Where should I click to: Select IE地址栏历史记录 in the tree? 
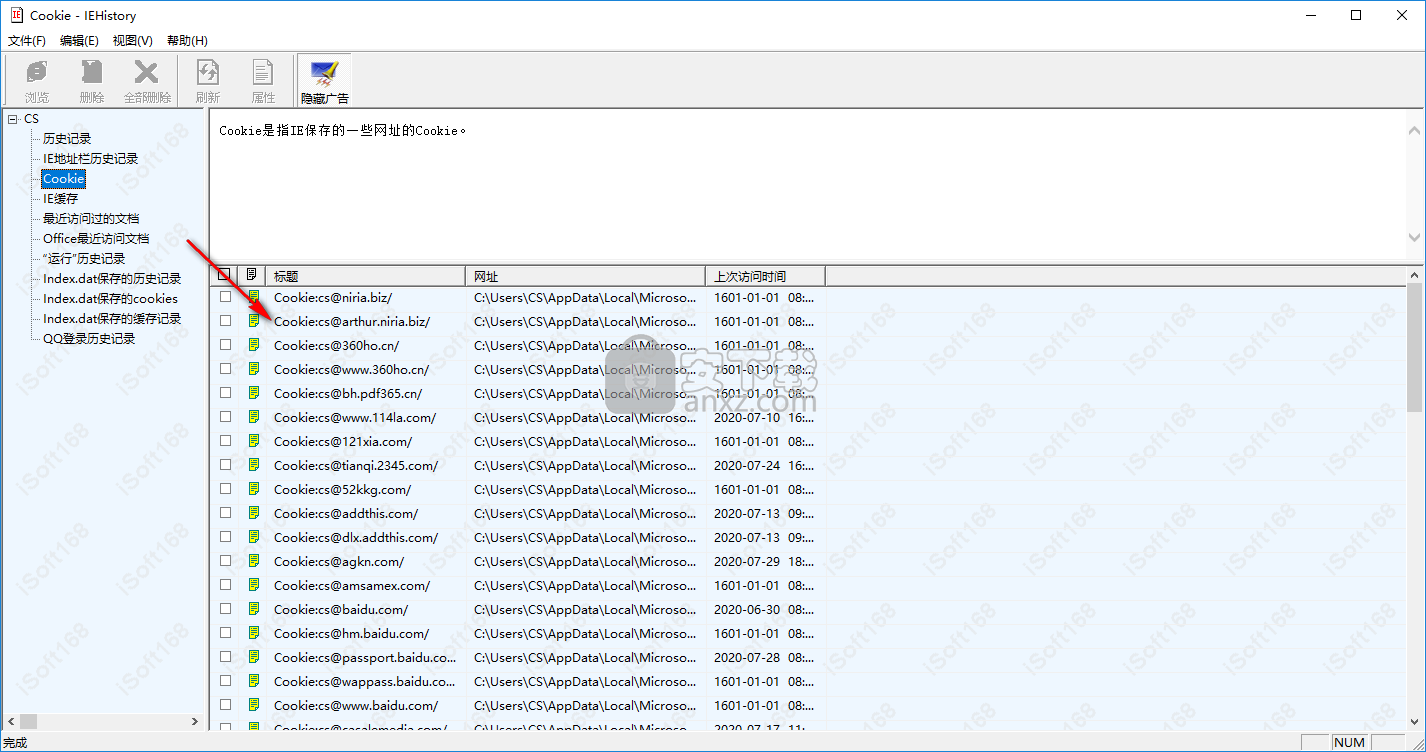[x=90, y=159]
